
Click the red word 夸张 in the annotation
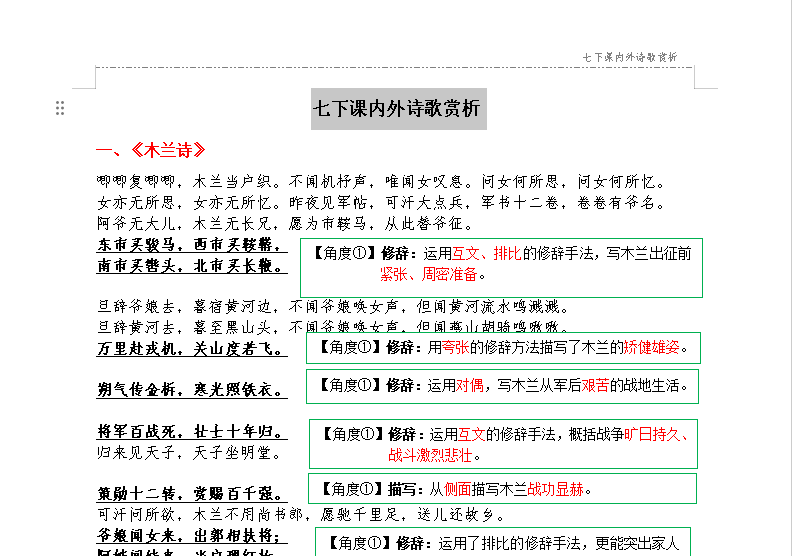pyautogui.click(x=456, y=347)
